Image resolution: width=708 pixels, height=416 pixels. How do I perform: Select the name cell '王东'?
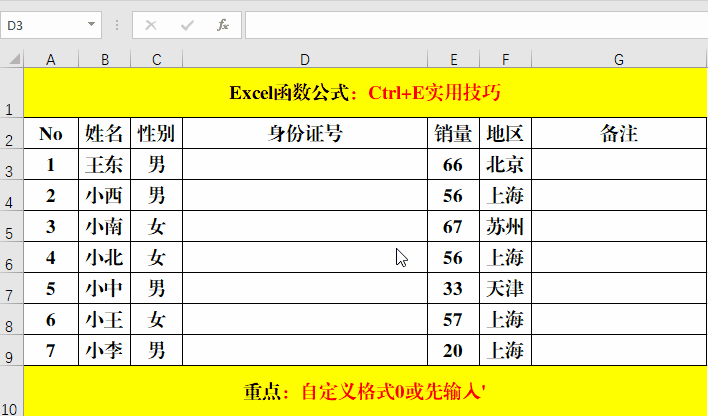click(105, 164)
